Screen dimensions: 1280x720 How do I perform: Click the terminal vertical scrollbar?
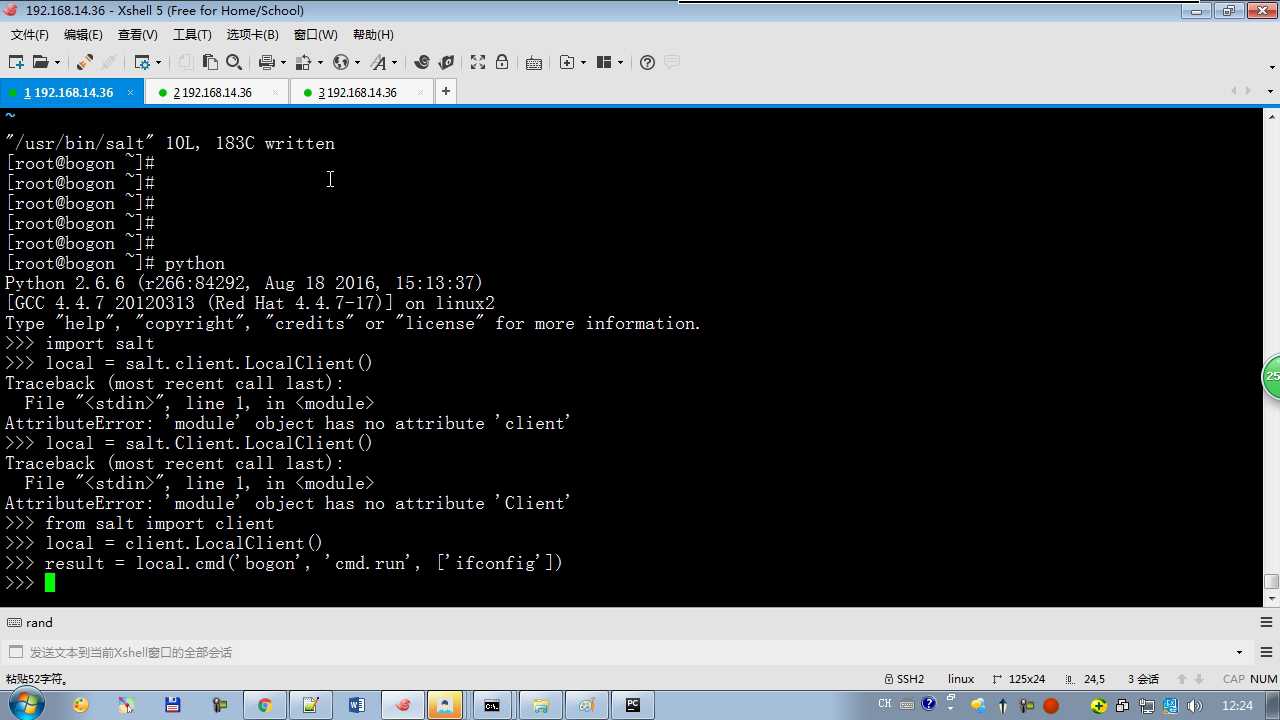coord(1271,356)
